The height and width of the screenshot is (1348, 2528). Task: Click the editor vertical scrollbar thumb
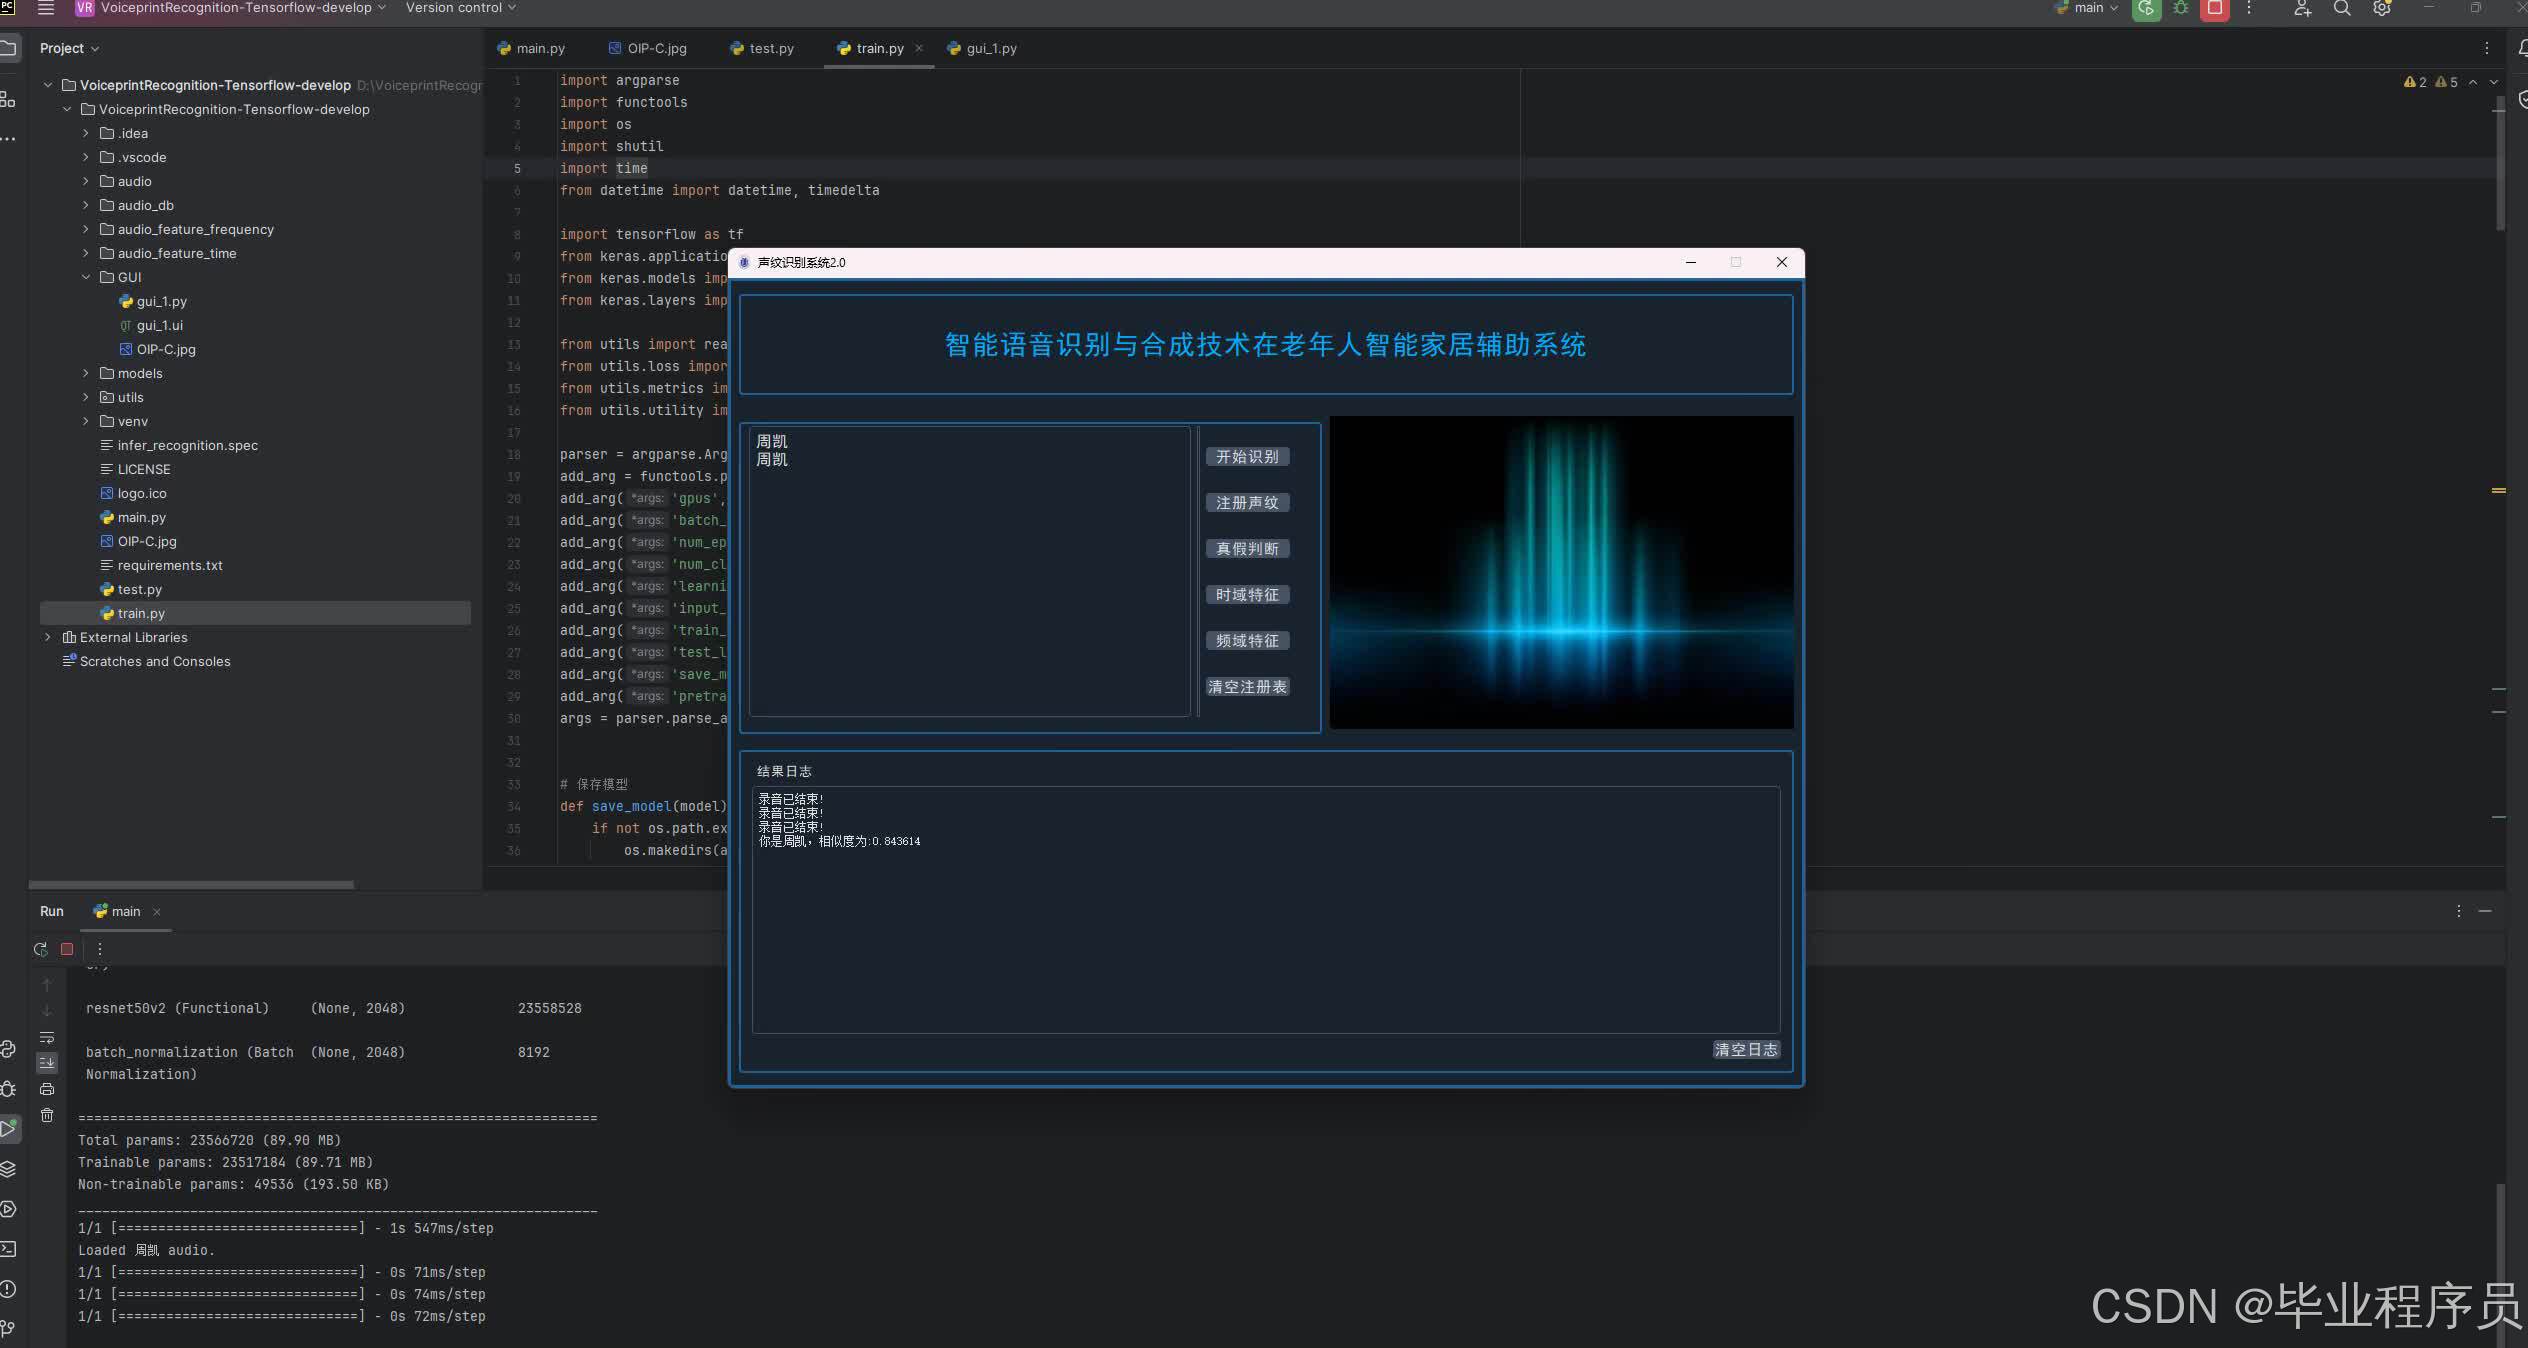(2499, 165)
